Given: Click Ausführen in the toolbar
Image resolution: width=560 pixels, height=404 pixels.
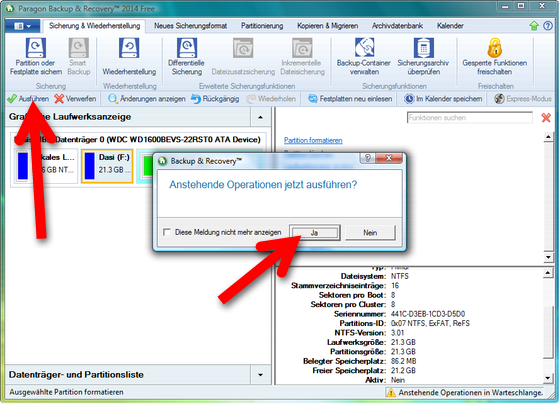Looking at the screenshot, I should pyautogui.click(x=28, y=99).
